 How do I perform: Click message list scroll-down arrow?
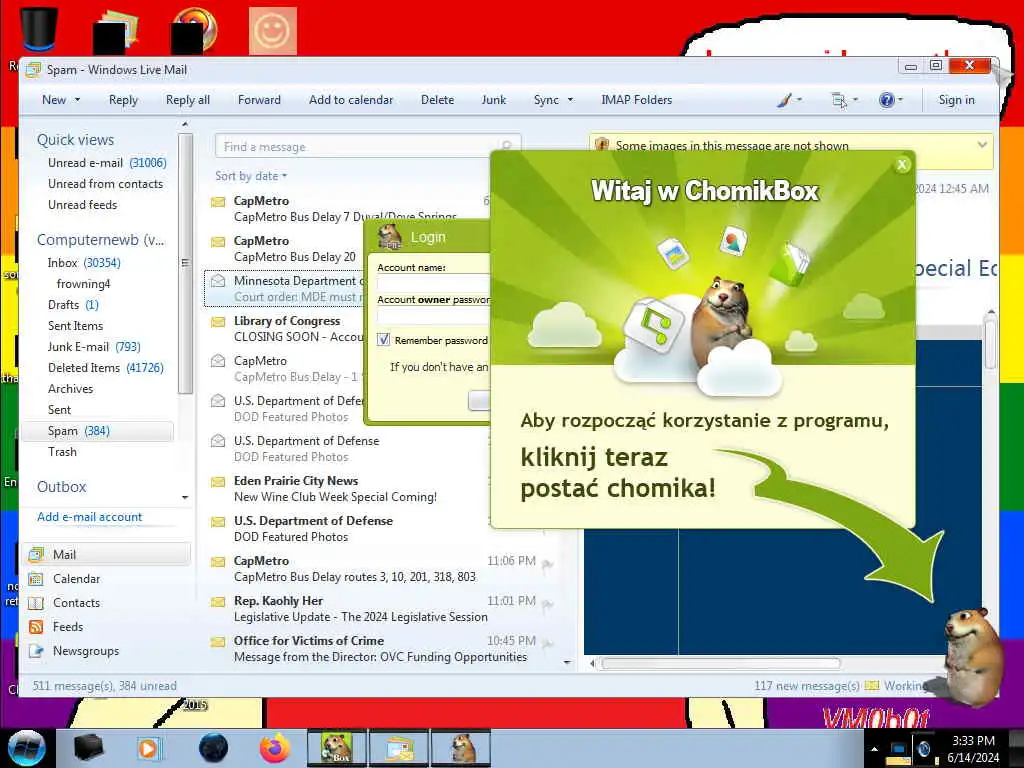pyautogui.click(x=567, y=662)
